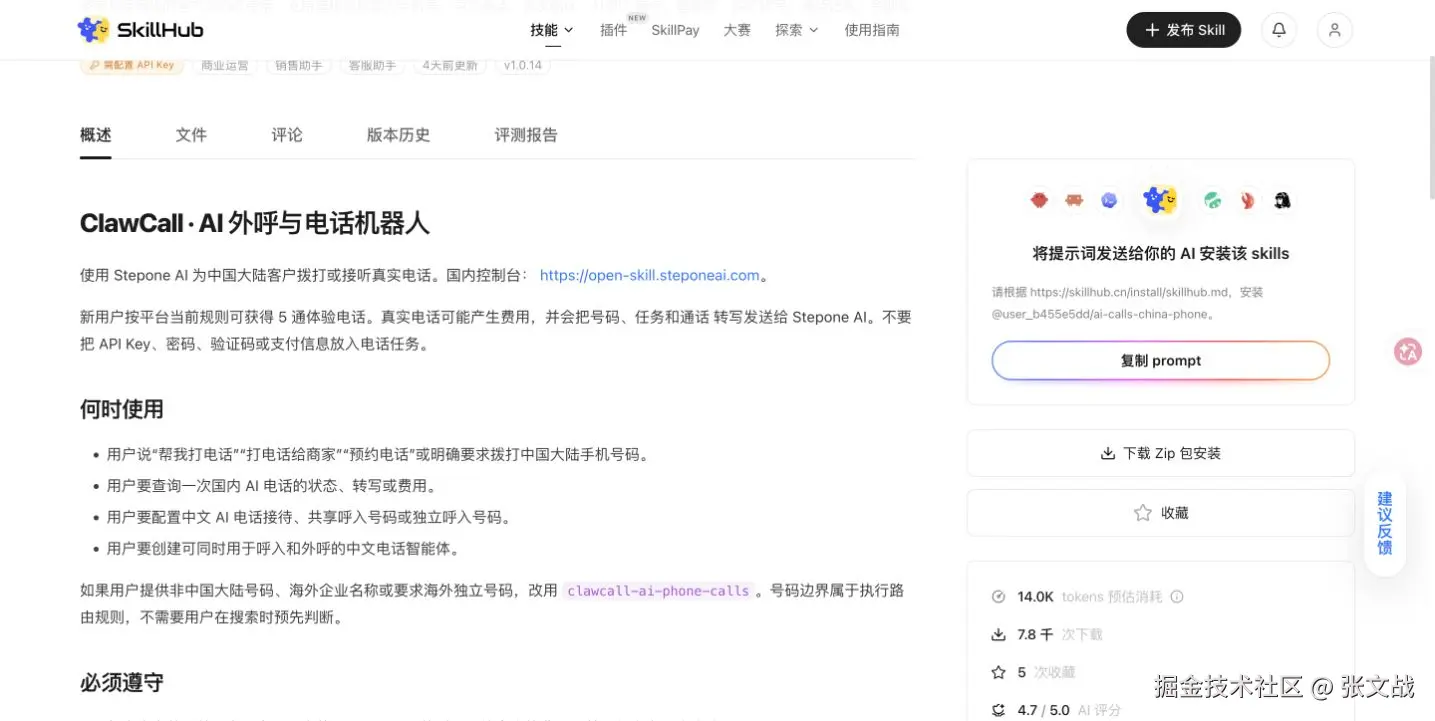Click the 客服助手 tag
The width and height of the screenshot is (1435, 721).
click(373, 65)
